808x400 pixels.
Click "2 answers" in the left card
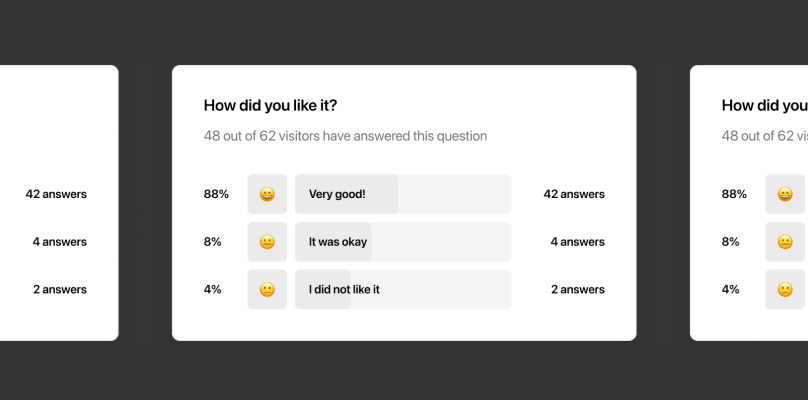point(60,290)
